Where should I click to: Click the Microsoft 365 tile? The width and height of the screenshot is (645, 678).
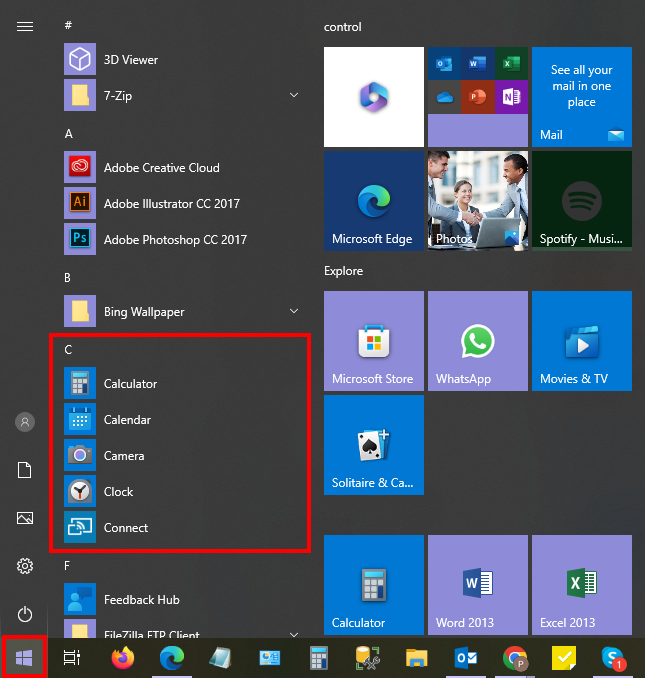click(x=374, y=97)
